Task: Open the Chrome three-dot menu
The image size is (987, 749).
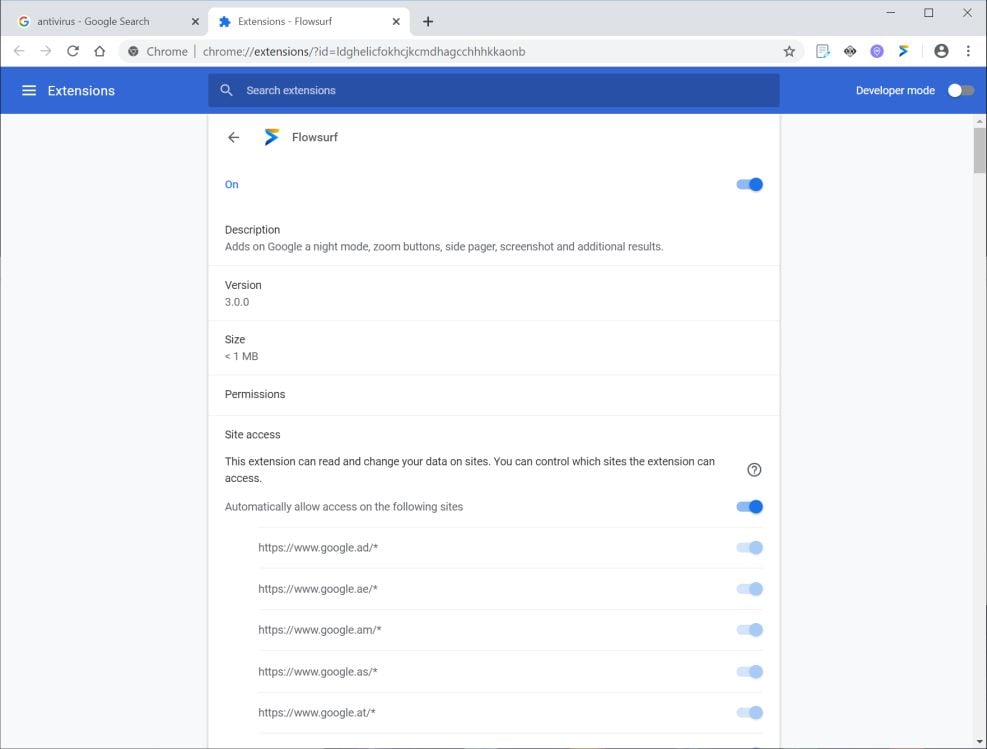Action: 968,51
